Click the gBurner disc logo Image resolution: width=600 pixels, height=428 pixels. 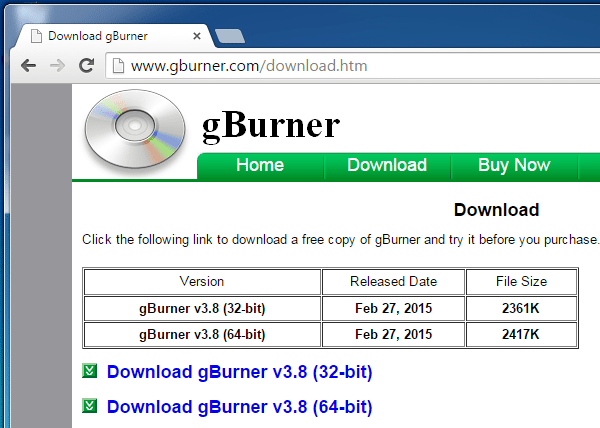pyautogui.click(x=135, y=129)
